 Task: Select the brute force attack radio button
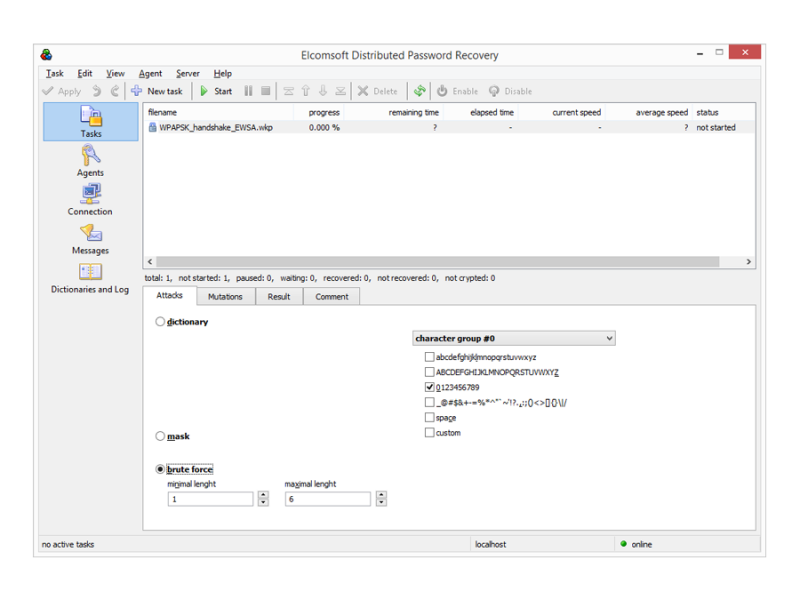point(160,468)
